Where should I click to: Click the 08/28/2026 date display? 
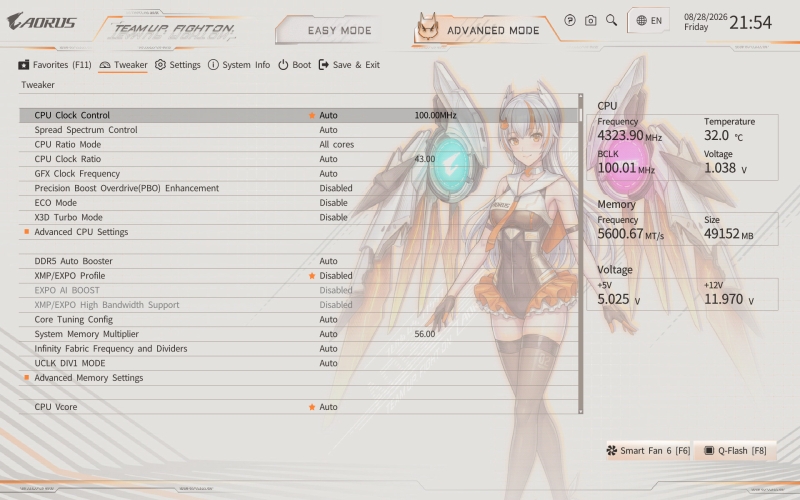[x=706, y=17]
